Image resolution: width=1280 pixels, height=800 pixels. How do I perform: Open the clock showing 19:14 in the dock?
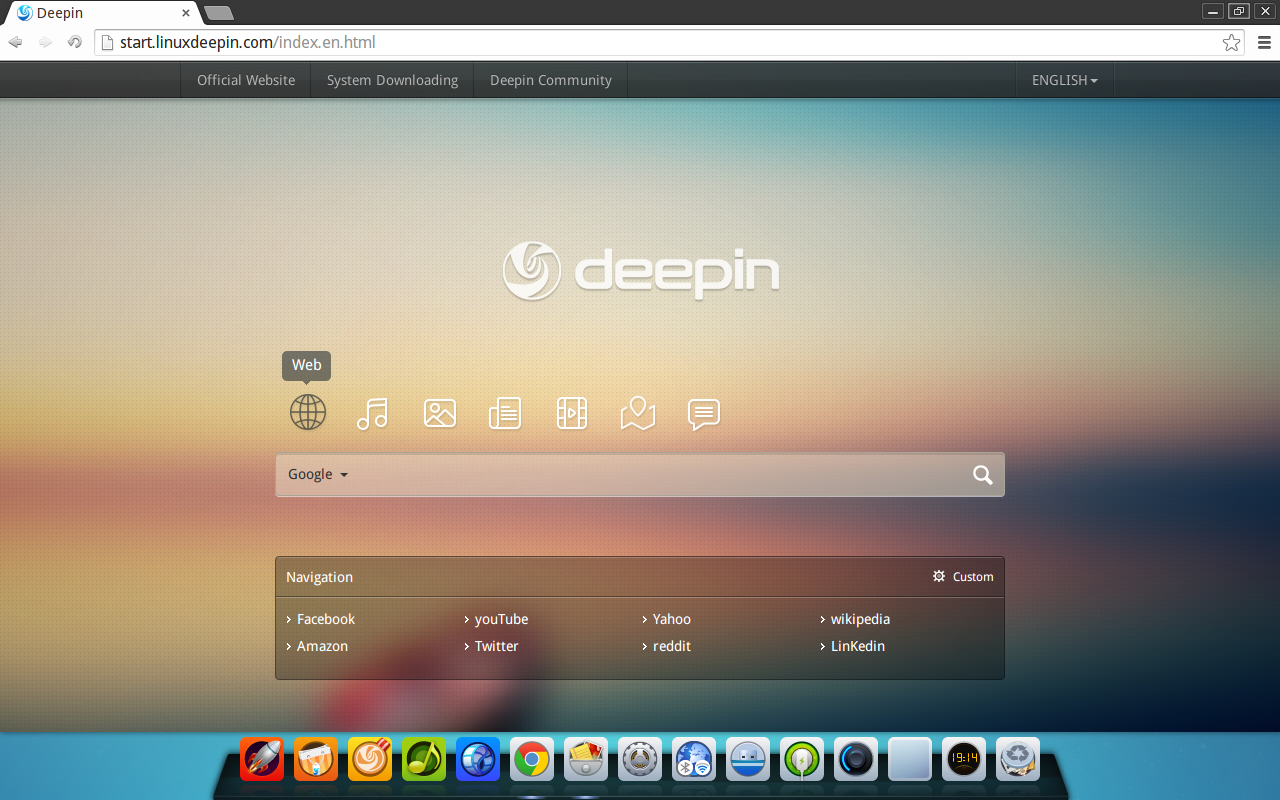(963, 759)
